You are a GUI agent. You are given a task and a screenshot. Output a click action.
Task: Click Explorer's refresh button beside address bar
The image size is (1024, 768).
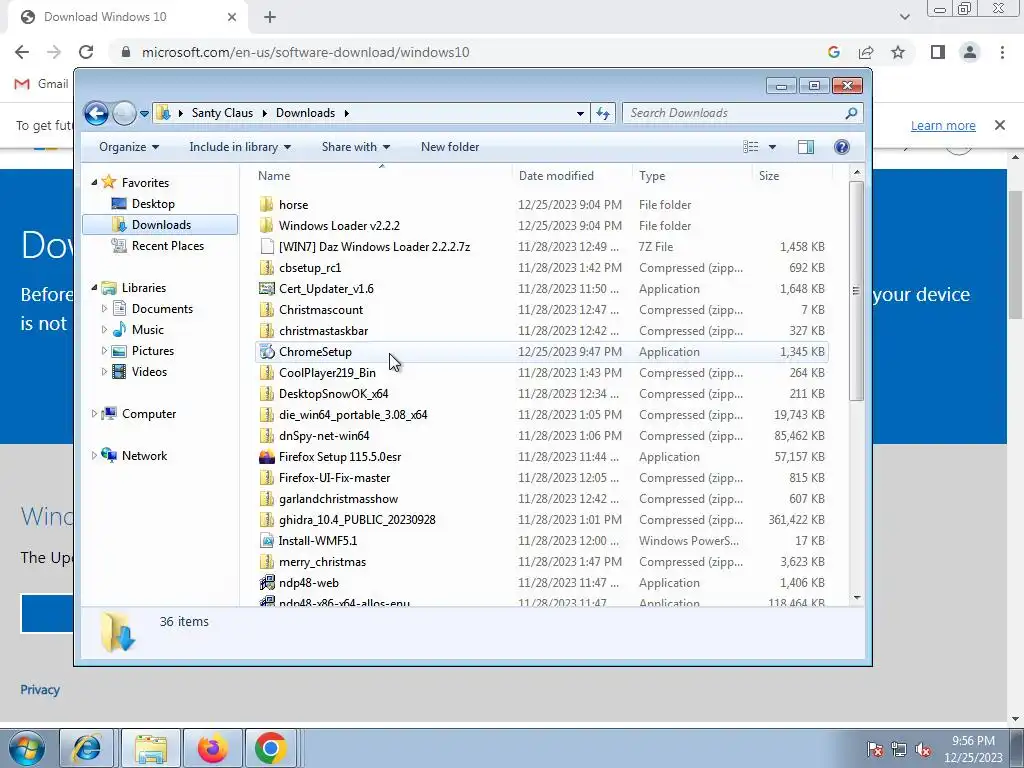click(x=603, y=113)
